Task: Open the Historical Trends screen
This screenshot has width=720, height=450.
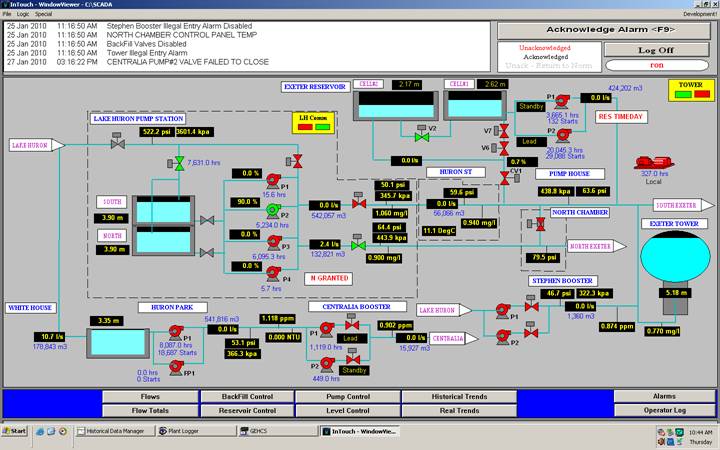Action: pos(458,396)
